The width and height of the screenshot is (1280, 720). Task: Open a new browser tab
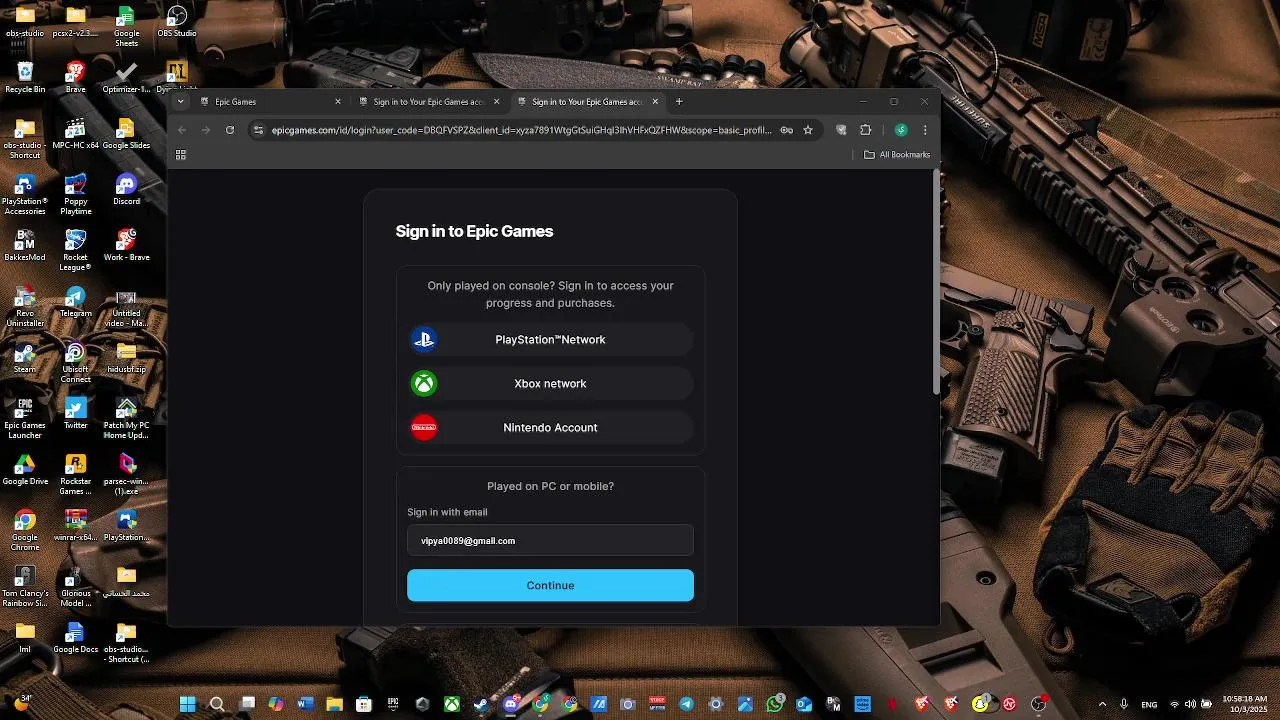(679, 102)
